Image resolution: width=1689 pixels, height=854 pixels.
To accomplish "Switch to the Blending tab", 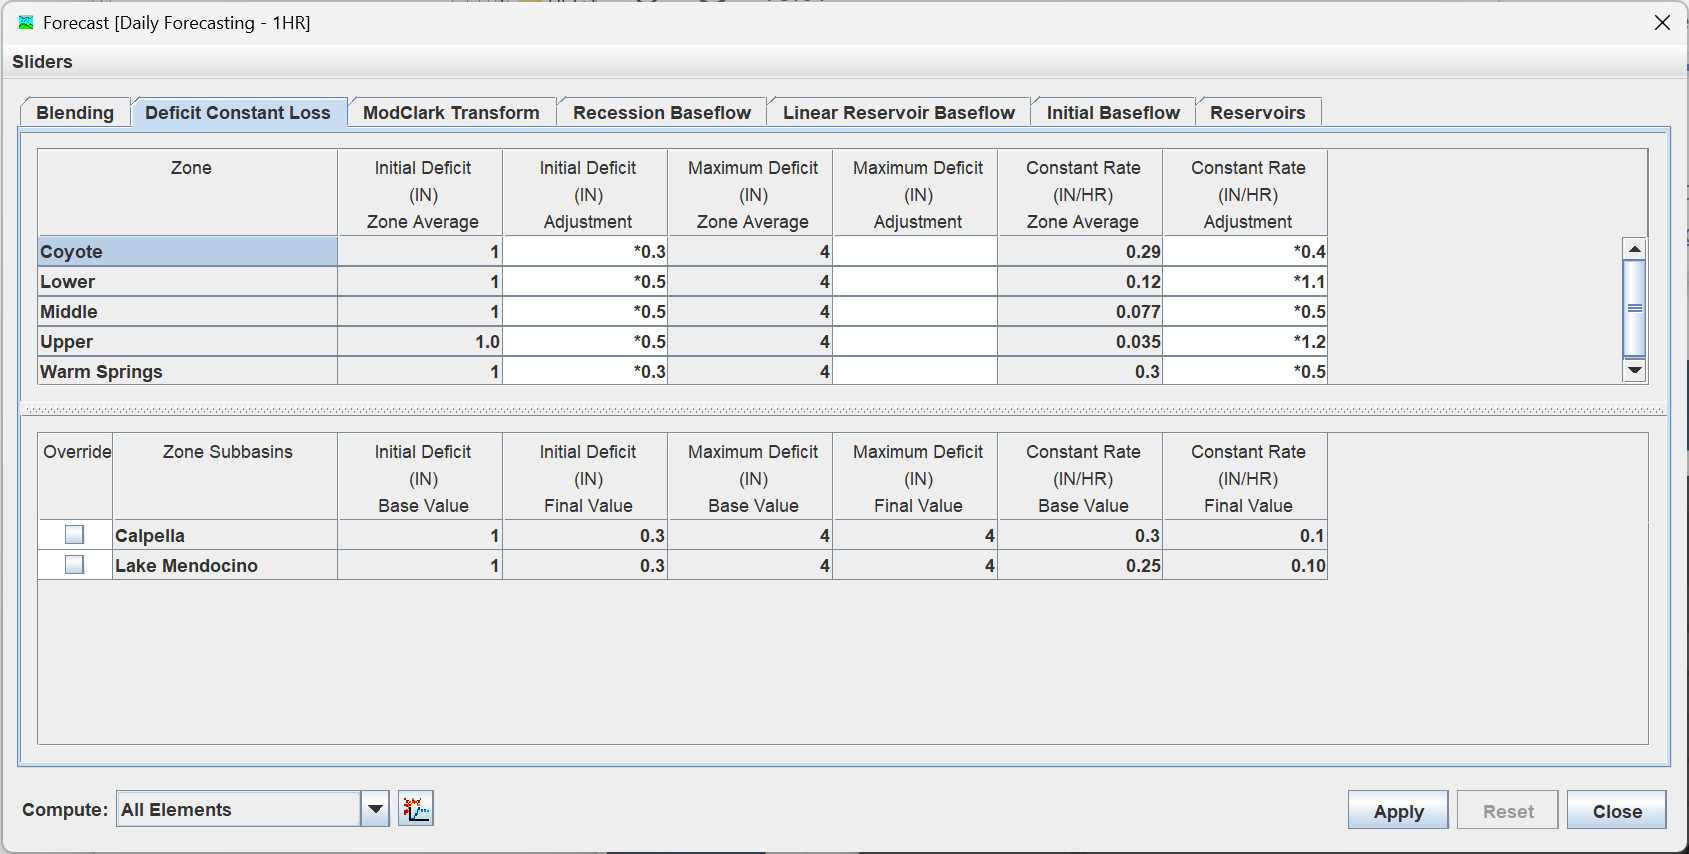I will tap(75, 113).
